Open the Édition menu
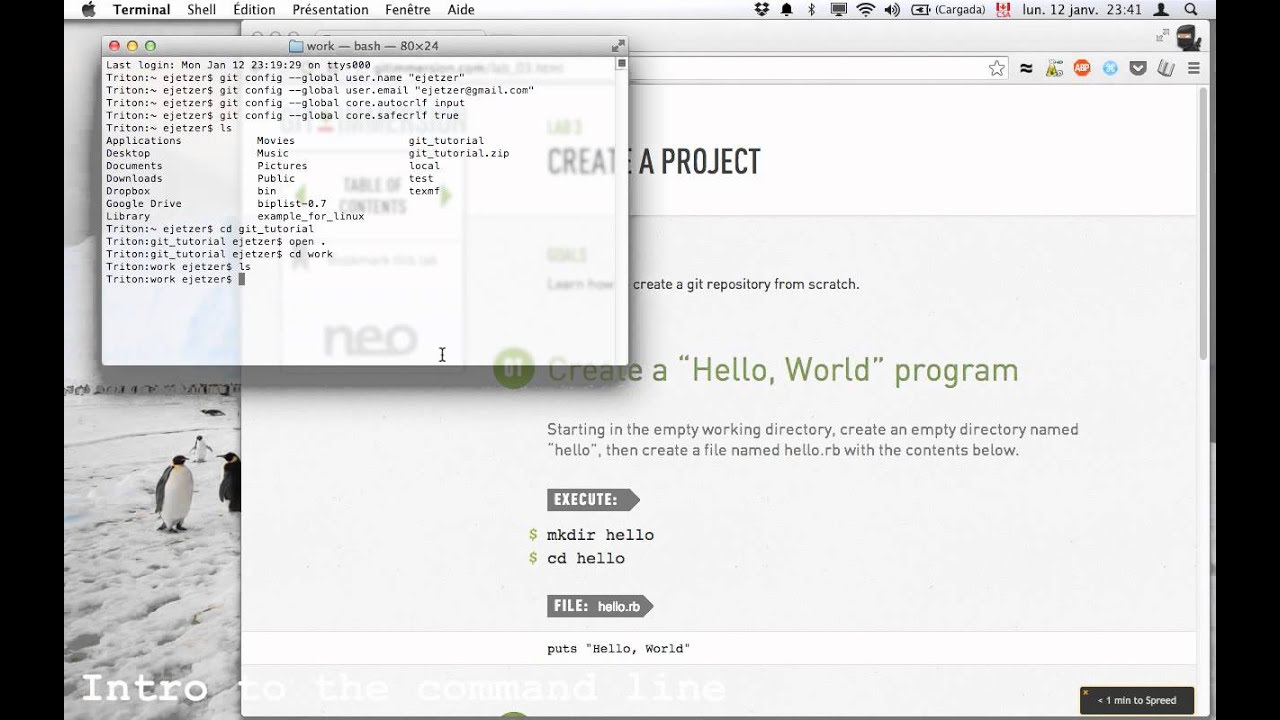The image size is (1280, 720). [254, 10]
